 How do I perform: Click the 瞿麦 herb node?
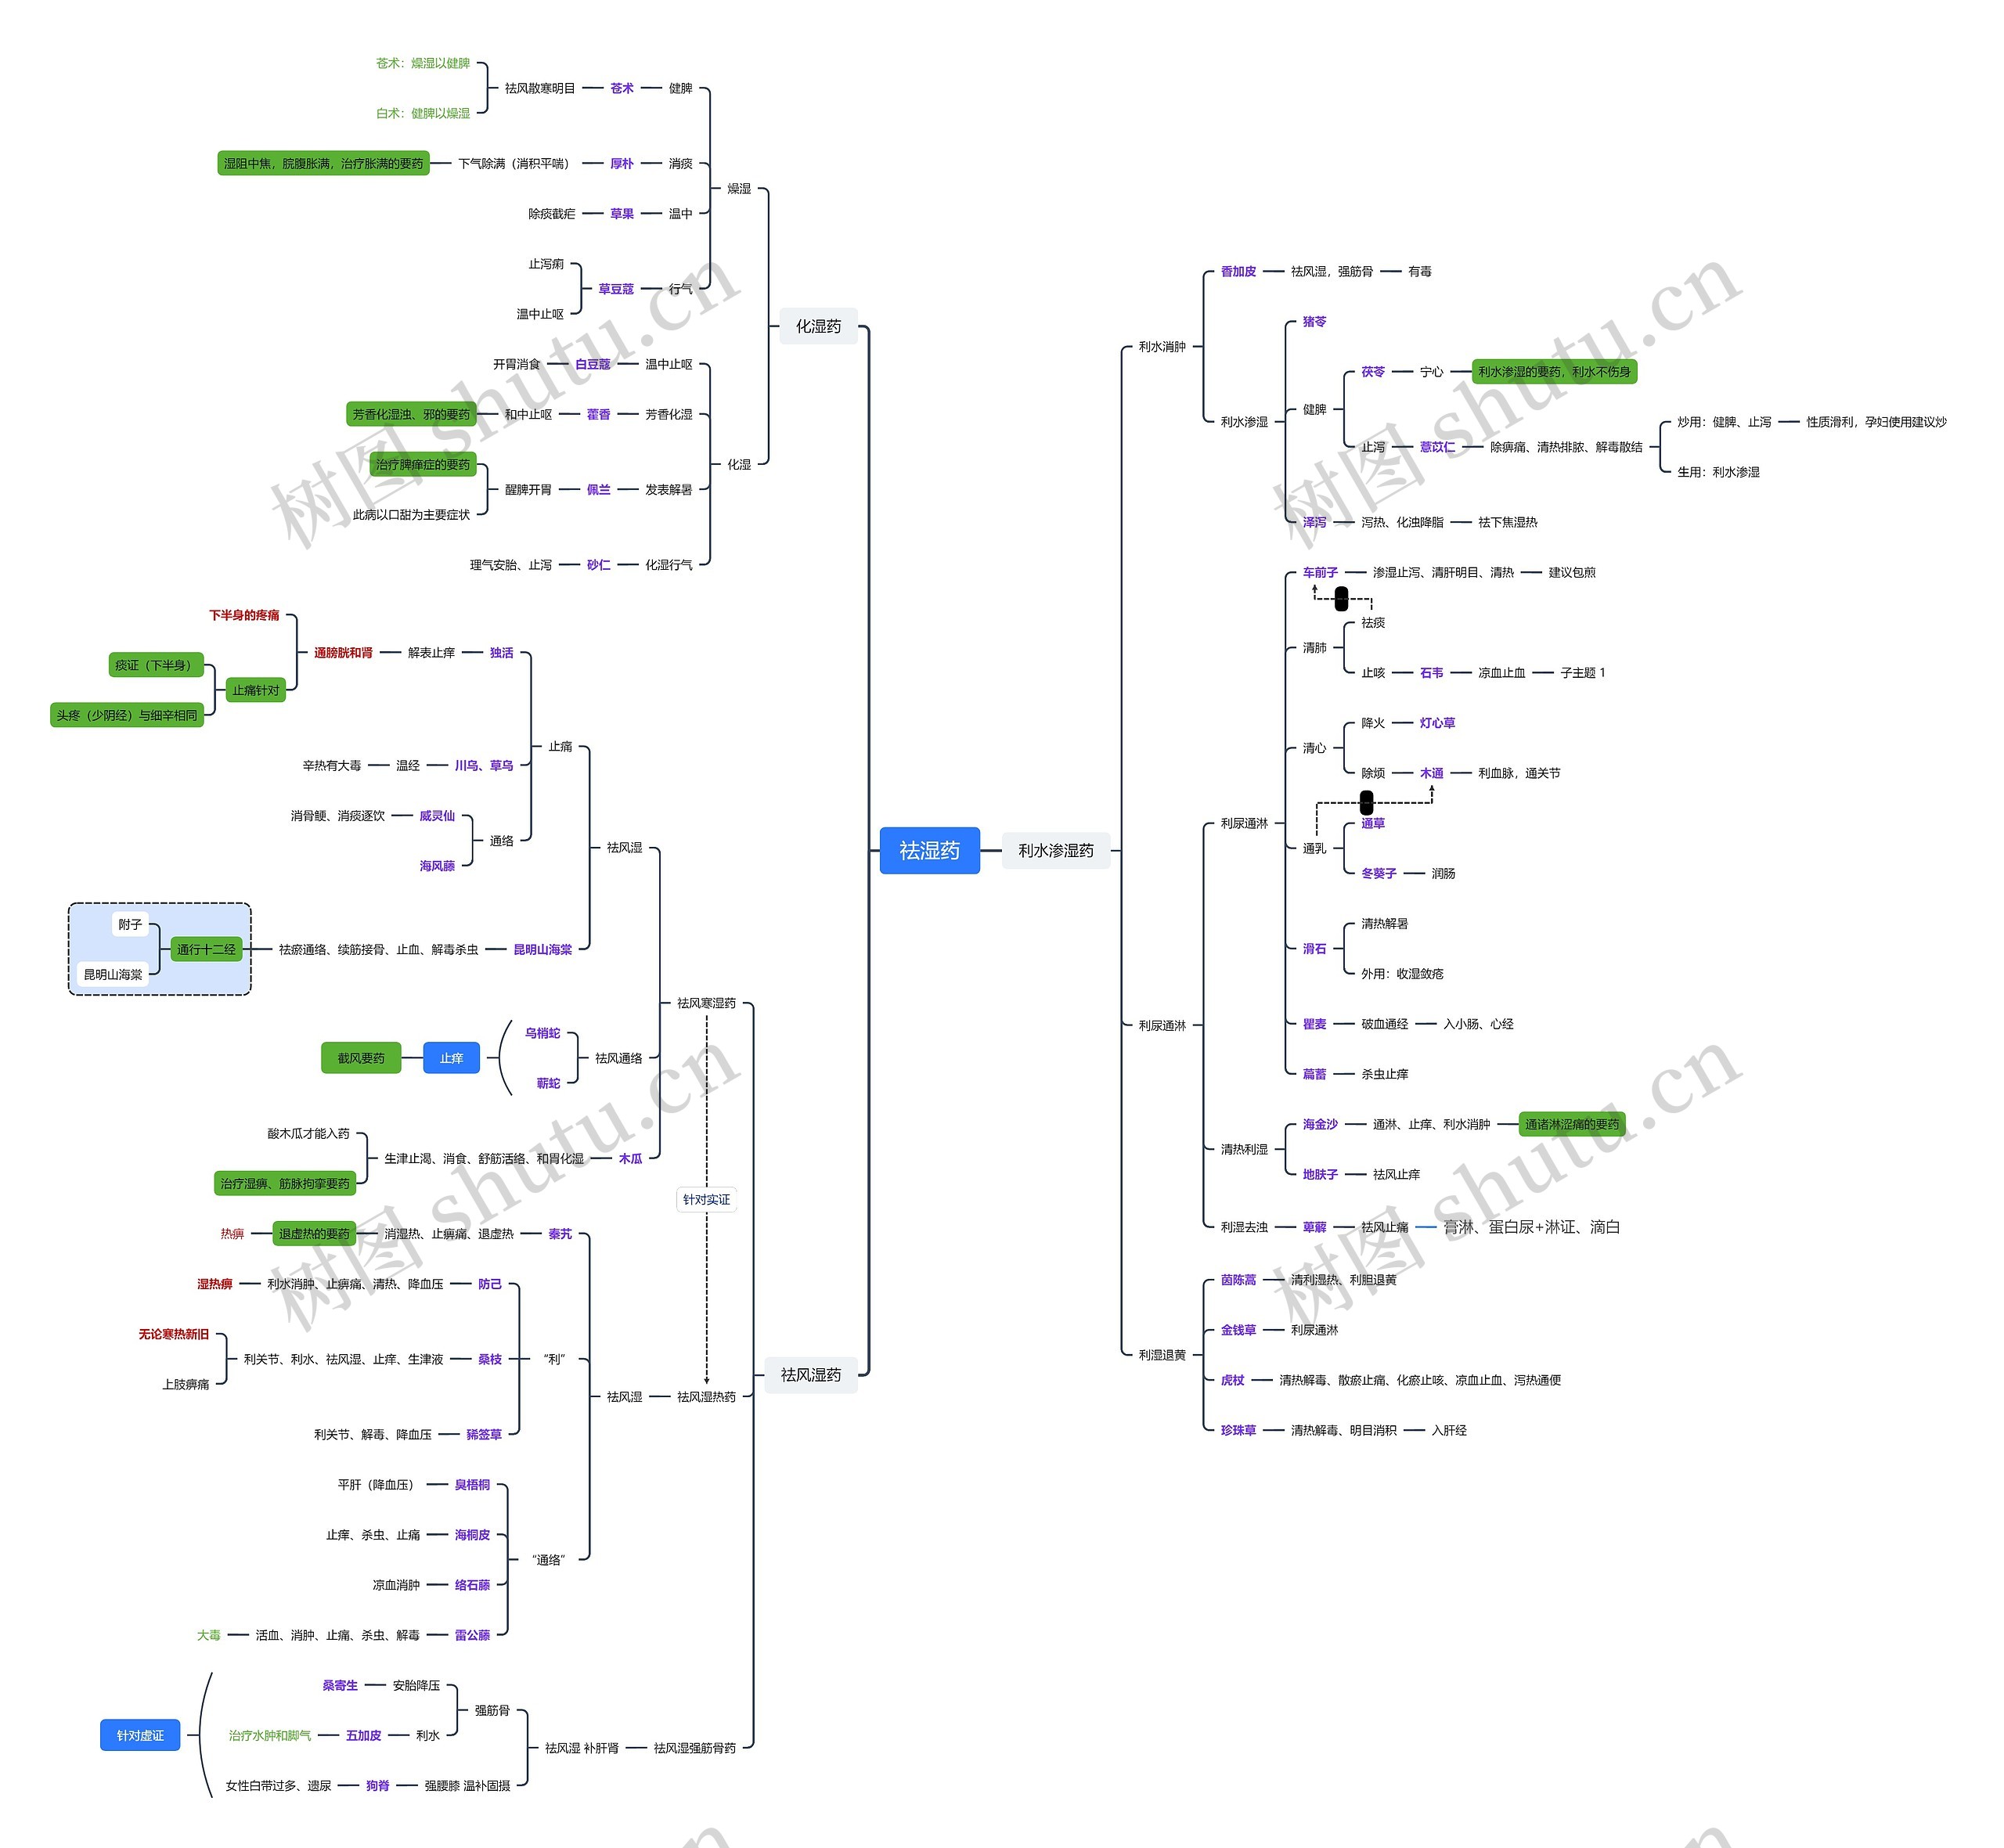(x=1315, y=1024)
